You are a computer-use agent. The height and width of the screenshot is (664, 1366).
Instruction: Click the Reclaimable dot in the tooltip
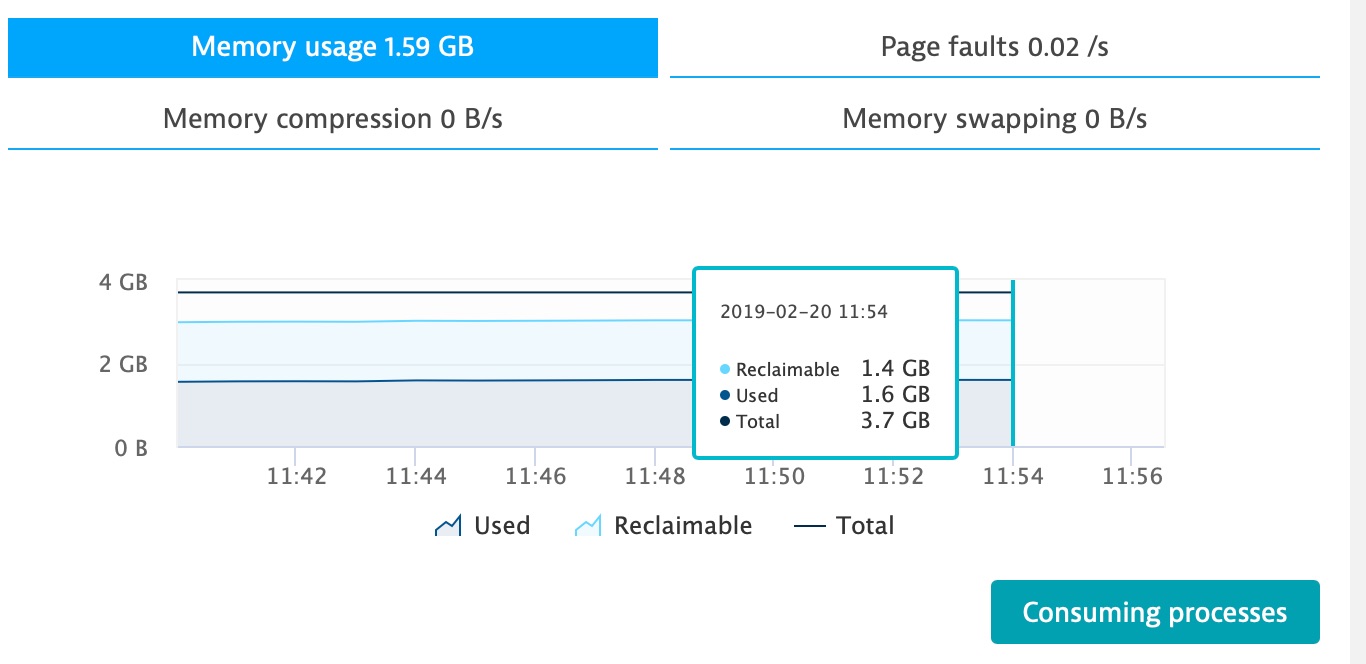tap(725, 370)
